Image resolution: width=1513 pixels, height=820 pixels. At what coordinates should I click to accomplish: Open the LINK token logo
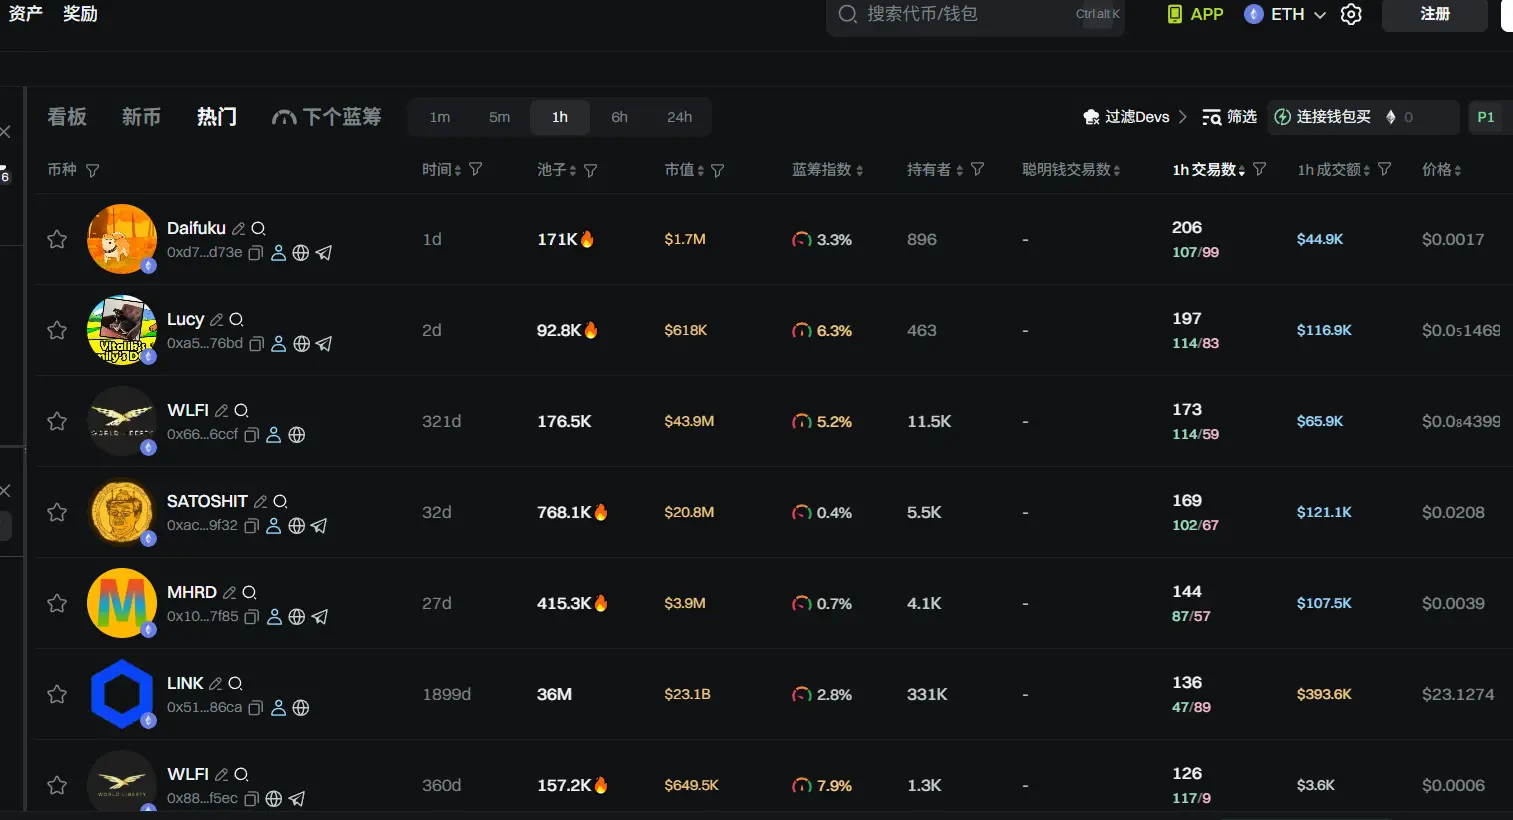(122, 694)
